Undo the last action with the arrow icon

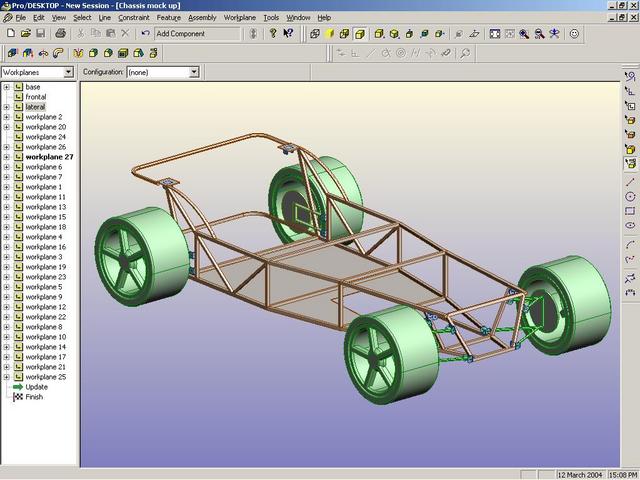[145, 33]
